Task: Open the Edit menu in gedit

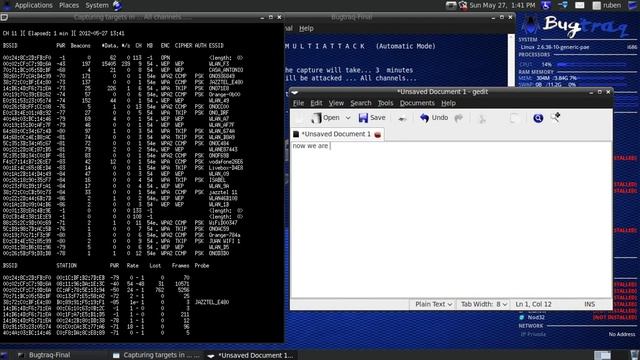Action: (x=316, y=103)
